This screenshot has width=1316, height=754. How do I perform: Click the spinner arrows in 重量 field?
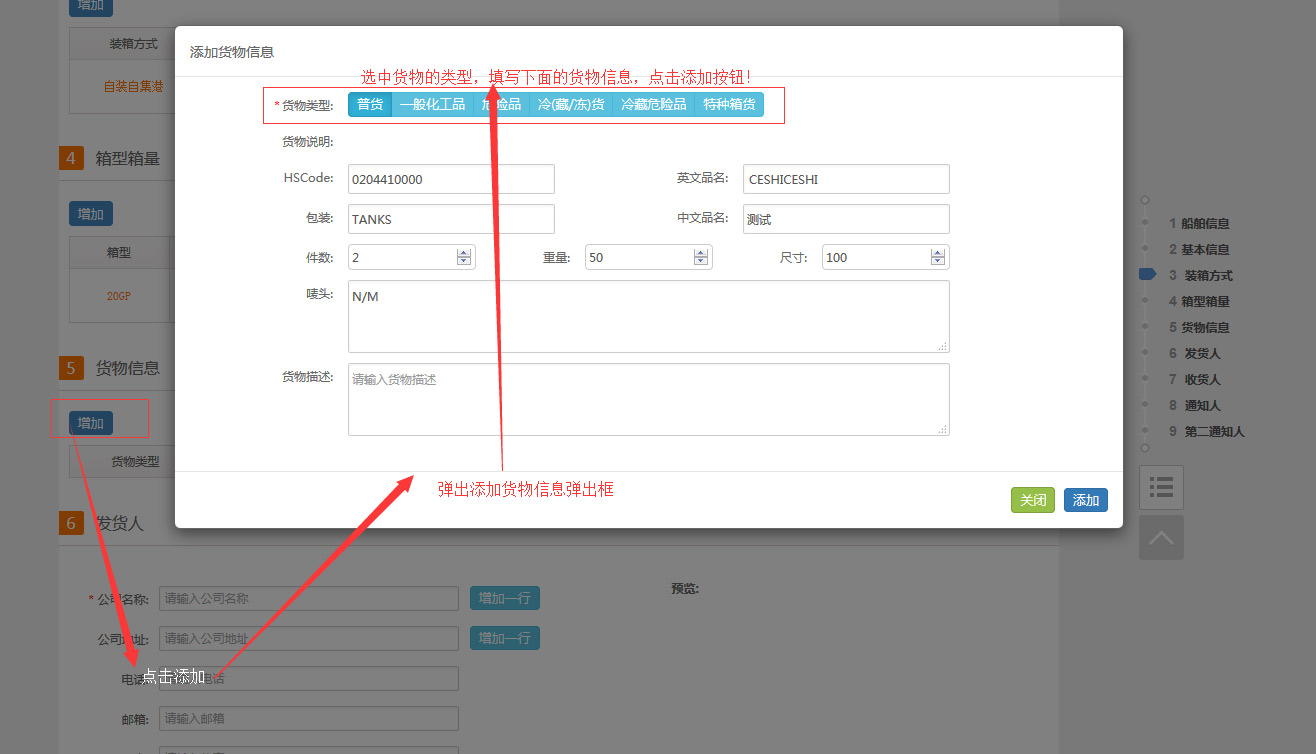700,257
